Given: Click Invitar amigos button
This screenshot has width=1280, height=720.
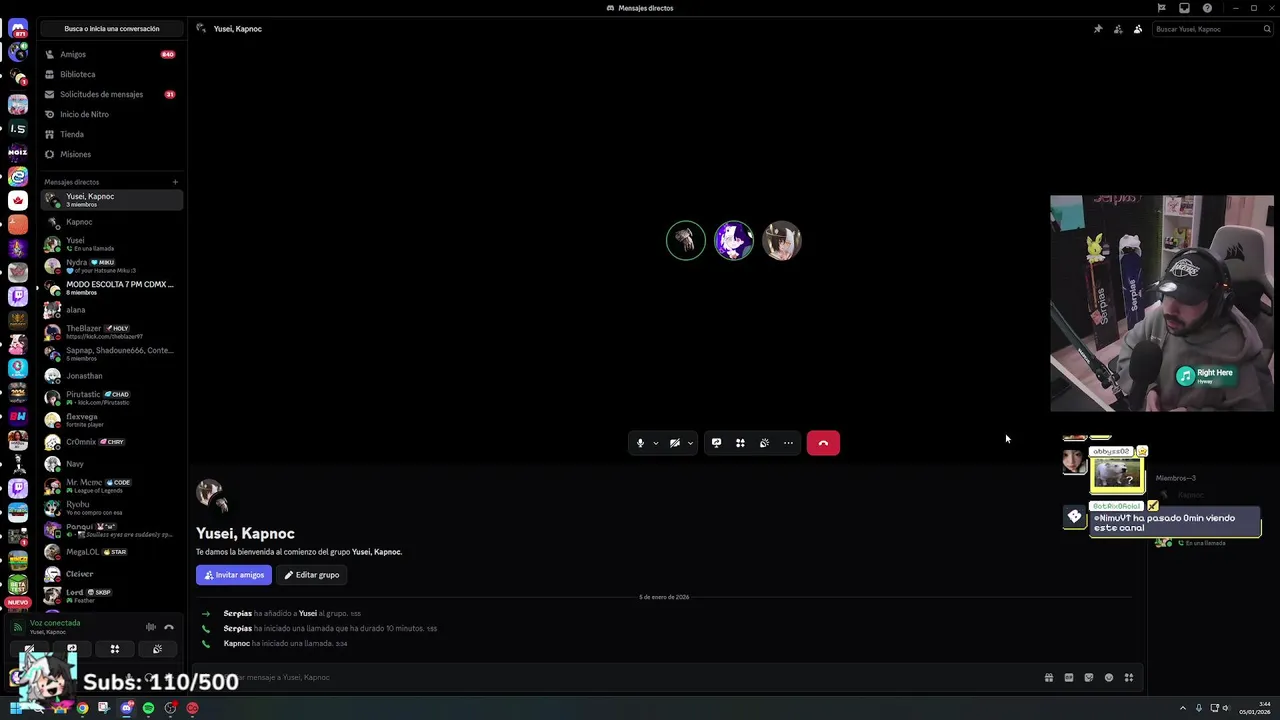Looking at the screenshot, I should click(x=234, y=575).
